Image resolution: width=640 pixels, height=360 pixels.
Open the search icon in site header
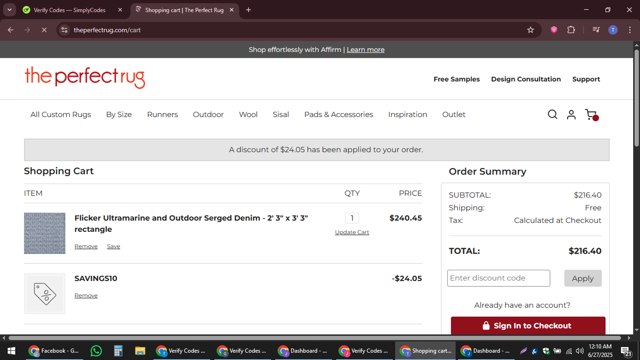pos(552,115)
